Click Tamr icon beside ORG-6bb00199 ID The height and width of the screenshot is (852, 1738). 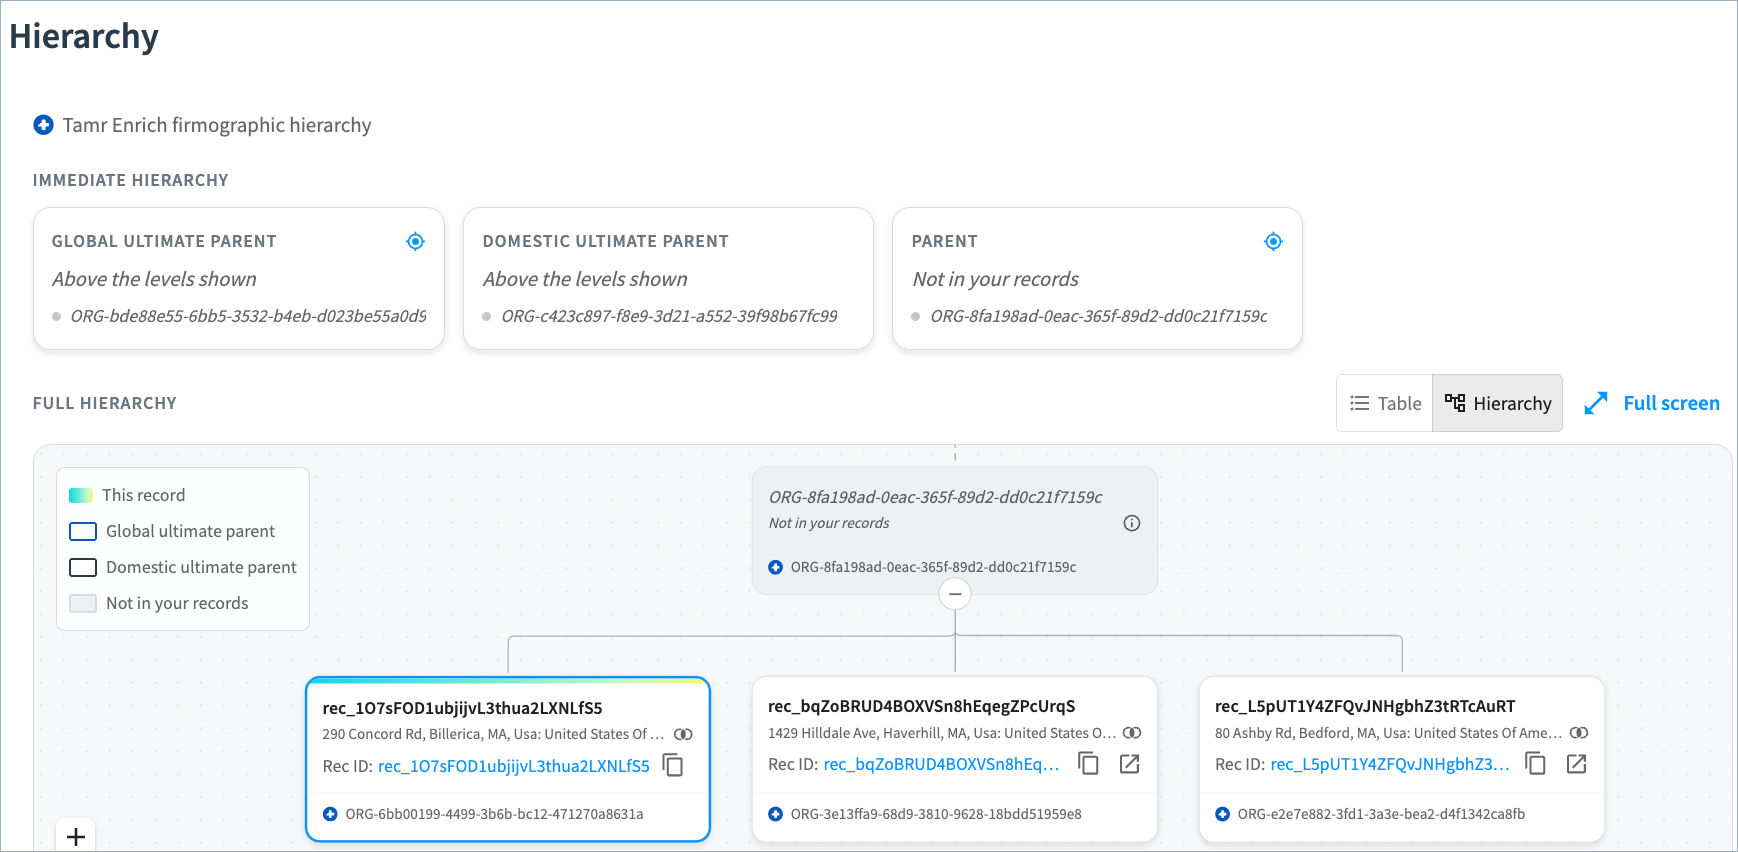pyautogui.click(x=330, y=814)
